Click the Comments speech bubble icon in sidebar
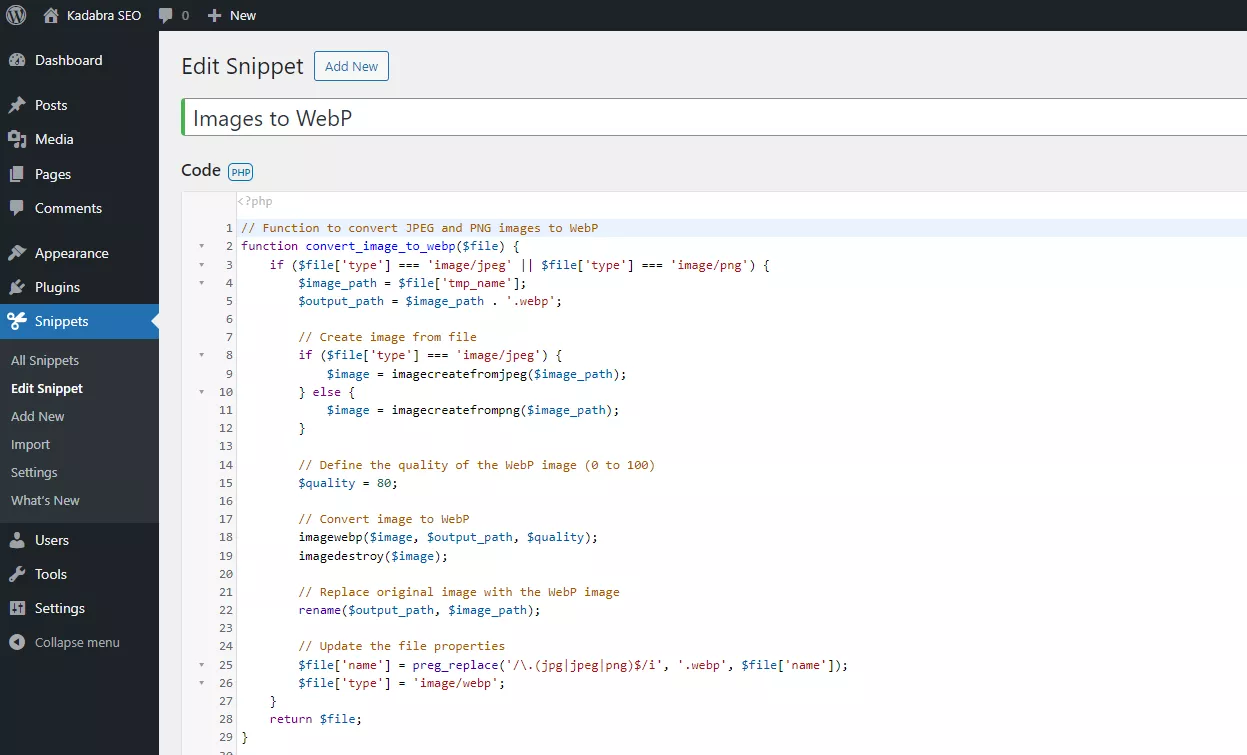Image resolution: width=1247 pixels, height=755 pixels. click(17, 208)
